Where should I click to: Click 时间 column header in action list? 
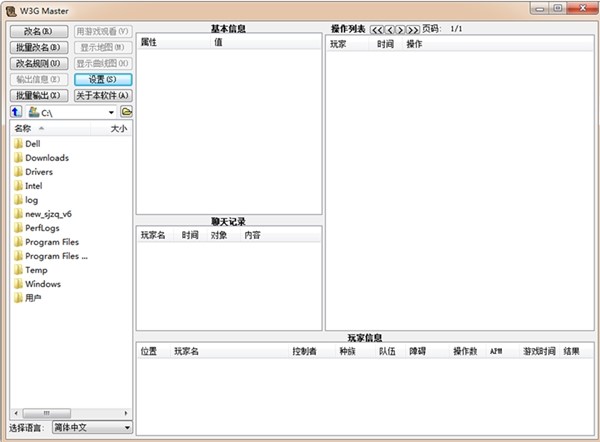point(385,44)
